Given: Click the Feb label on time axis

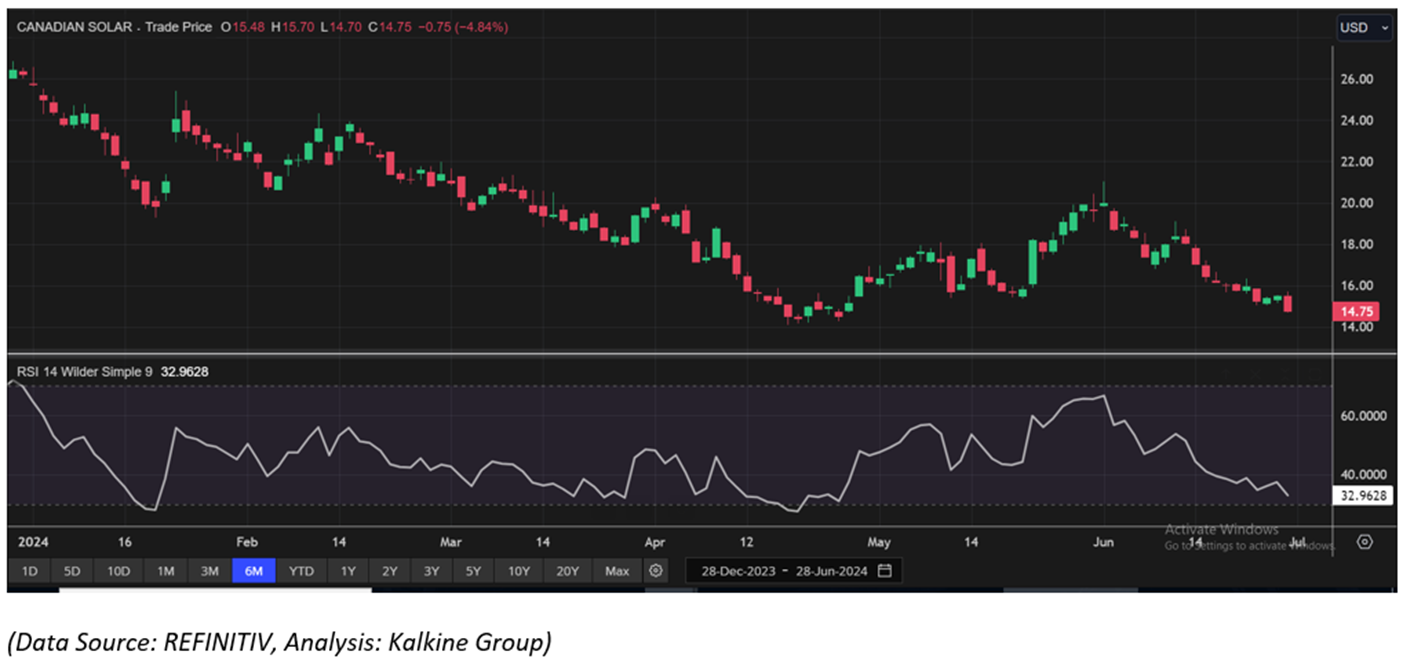Looking at the screenshot, I should 247,542.
